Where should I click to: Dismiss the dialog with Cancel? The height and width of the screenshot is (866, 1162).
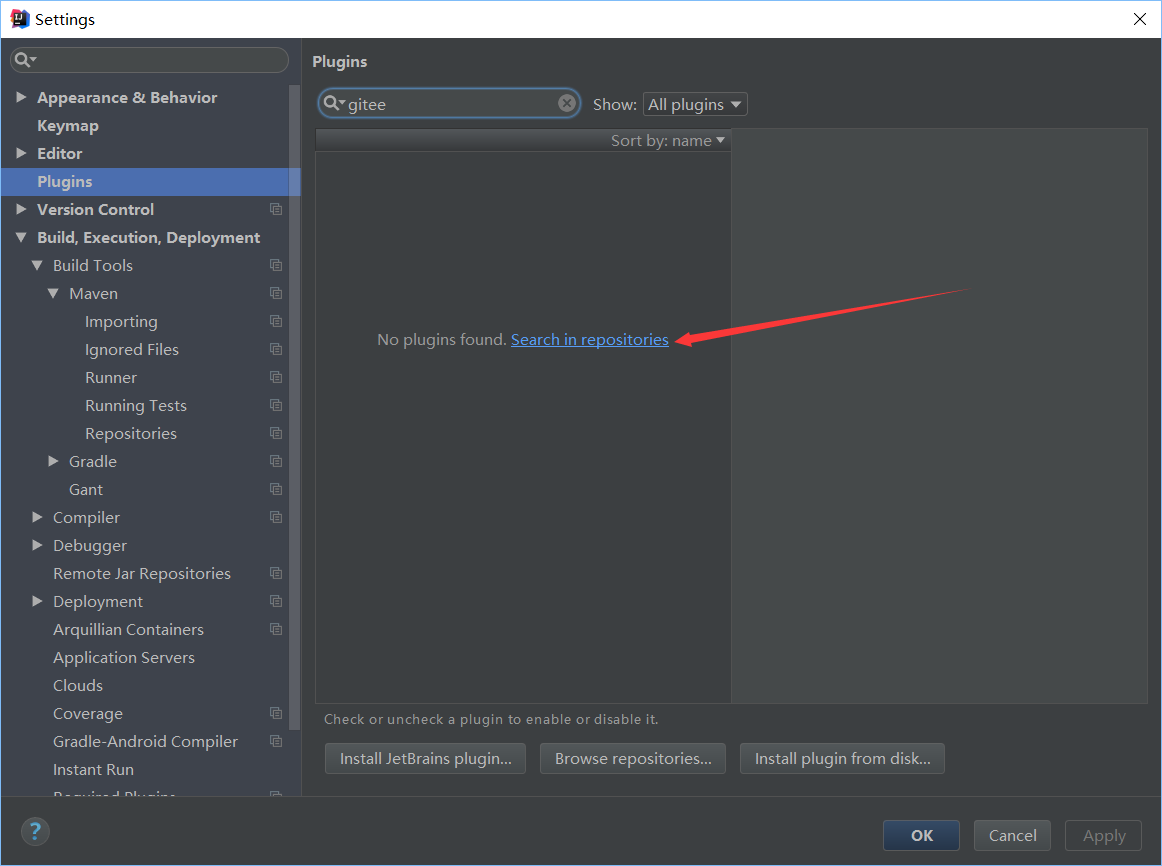tap(1012, 835)
